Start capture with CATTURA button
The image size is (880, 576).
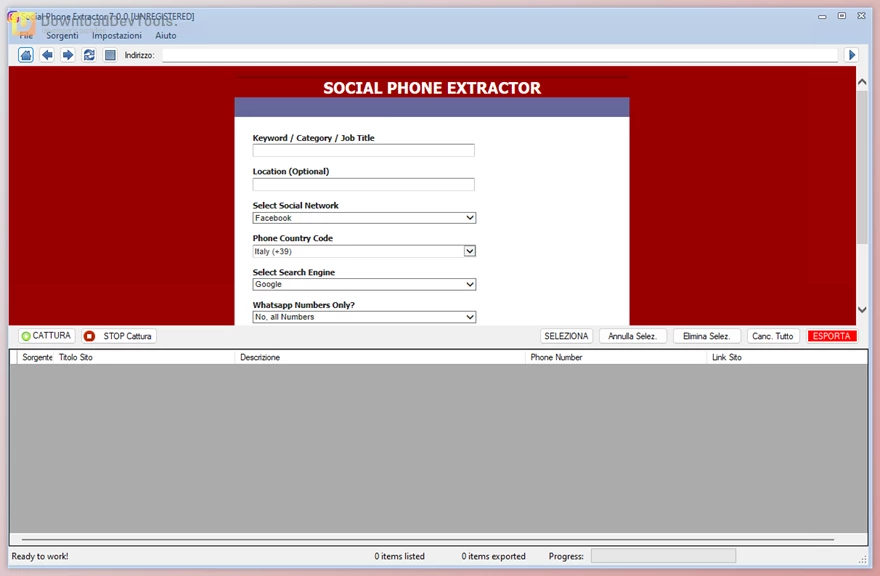tap(47, 336)
